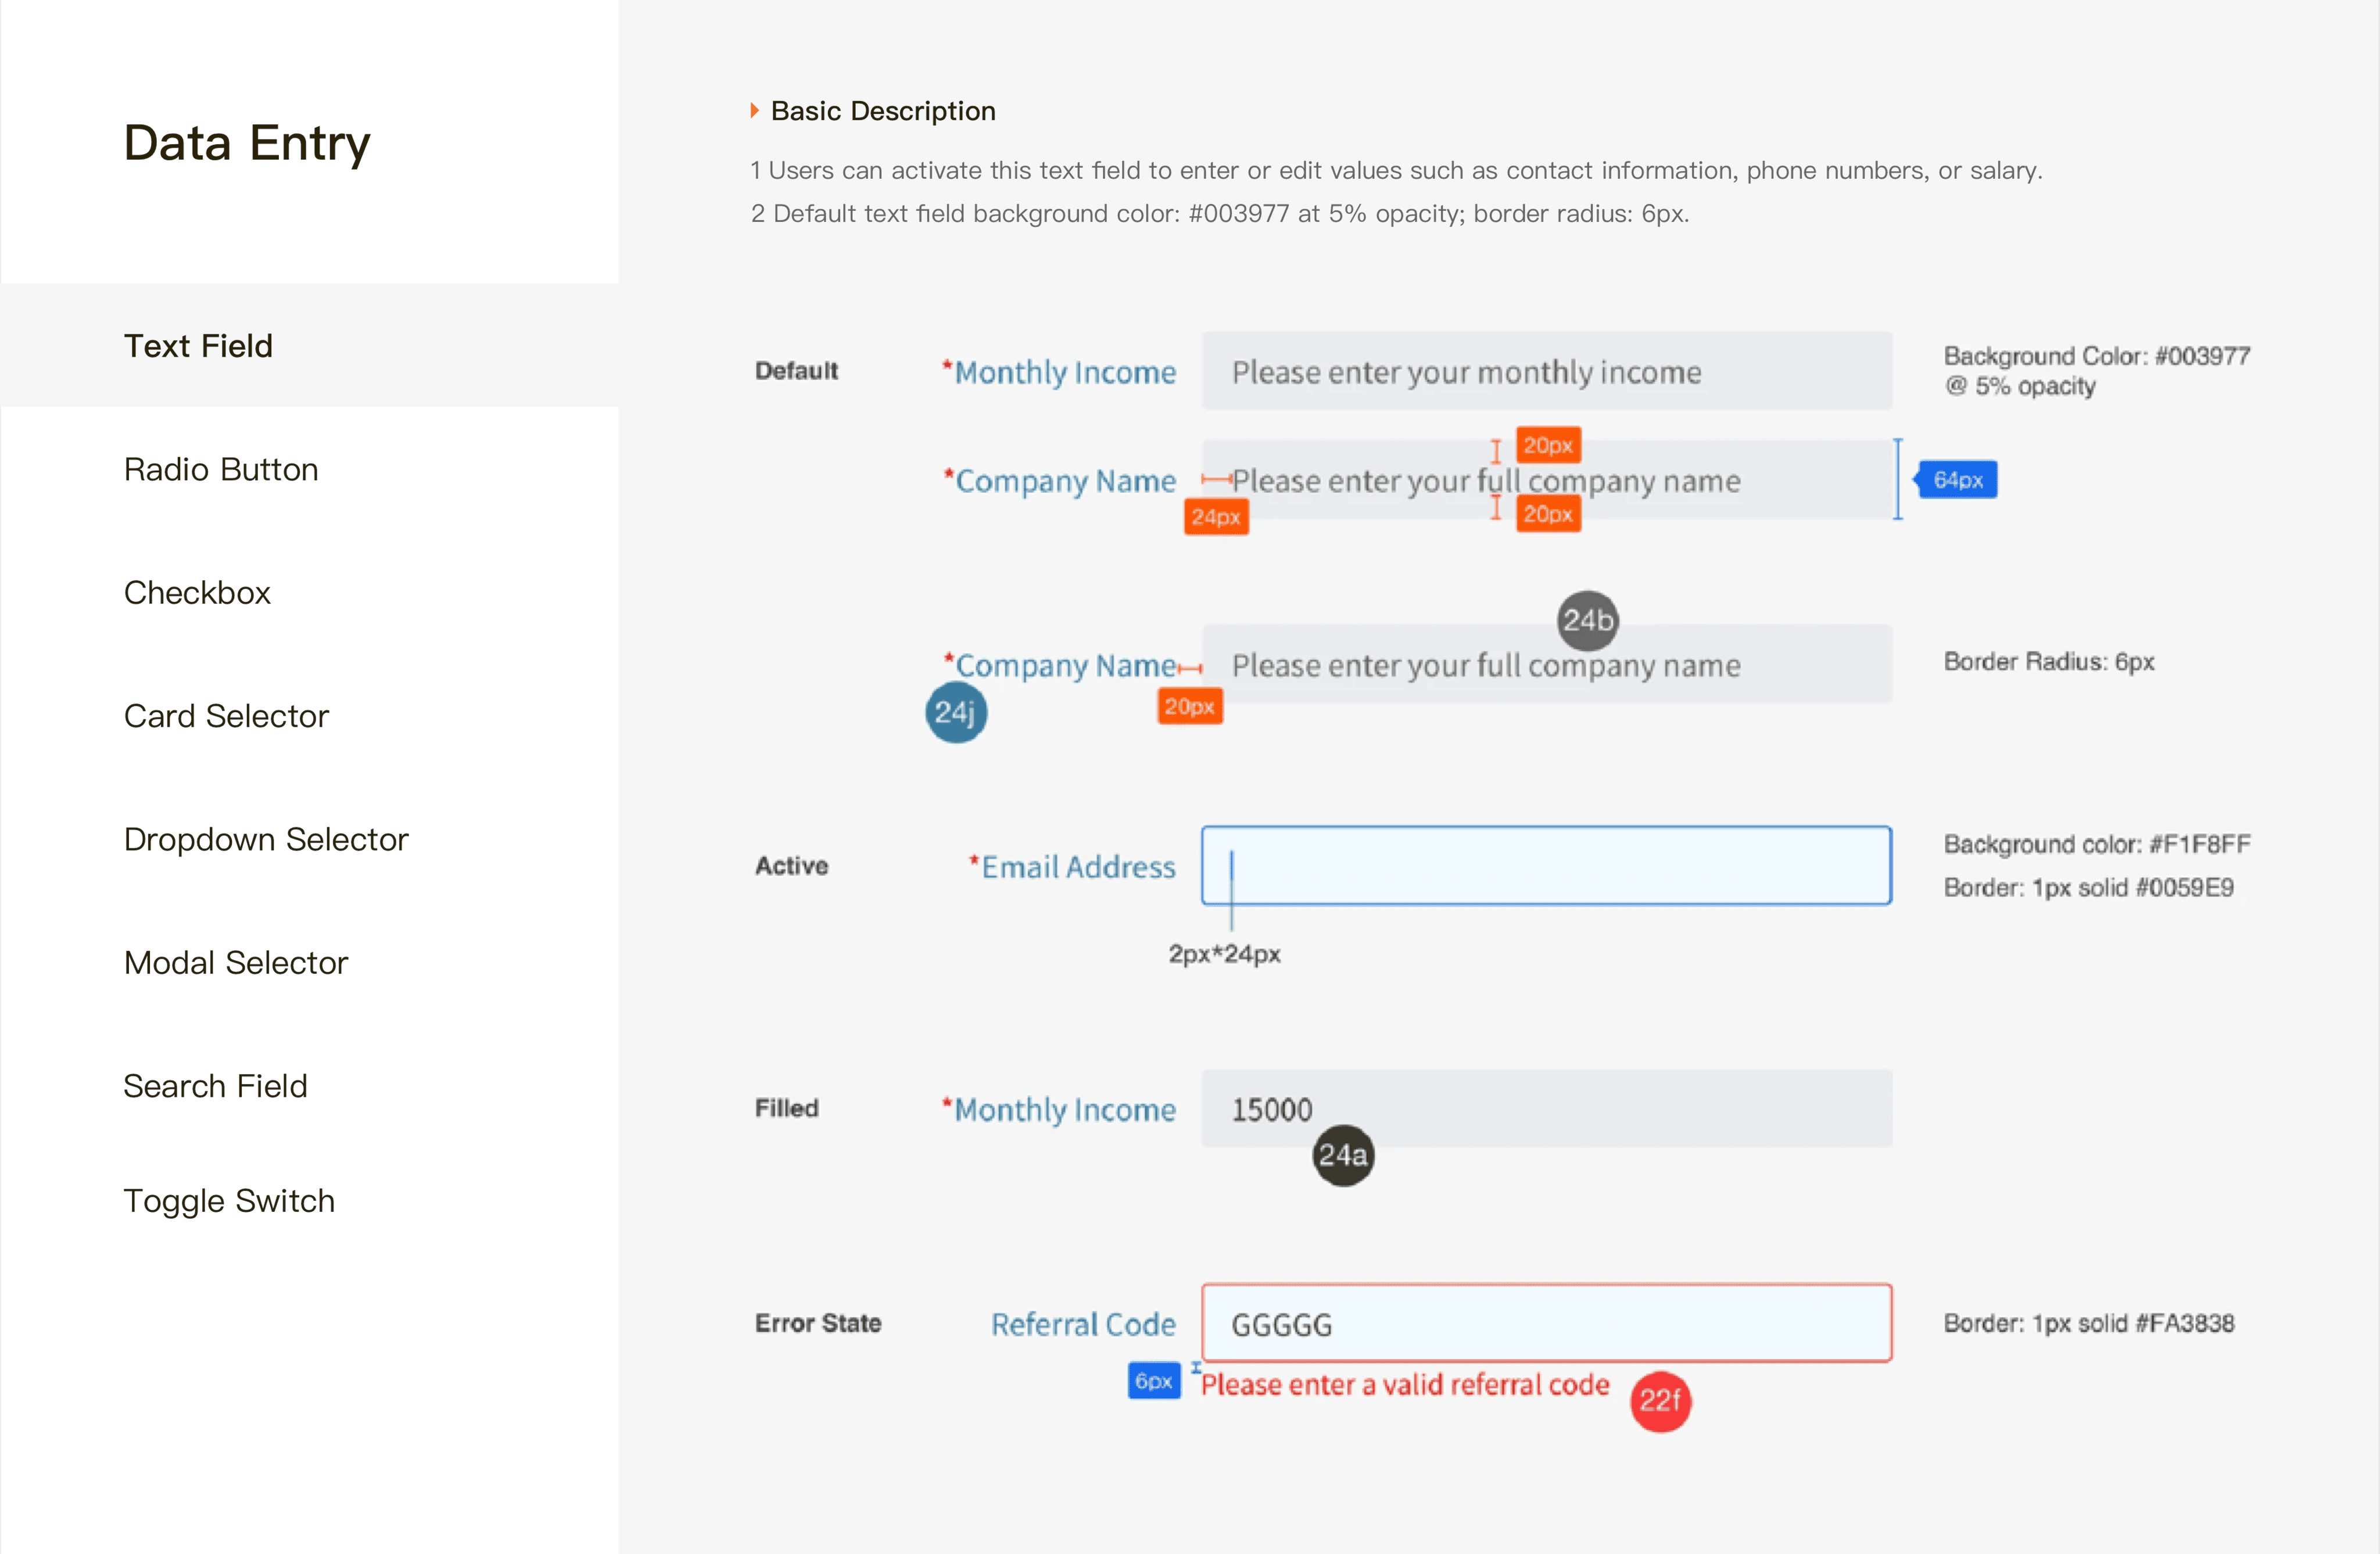The image size is (2380, 1554).
Task: Click the 24b gray annotation badge
Action: 1587,620
